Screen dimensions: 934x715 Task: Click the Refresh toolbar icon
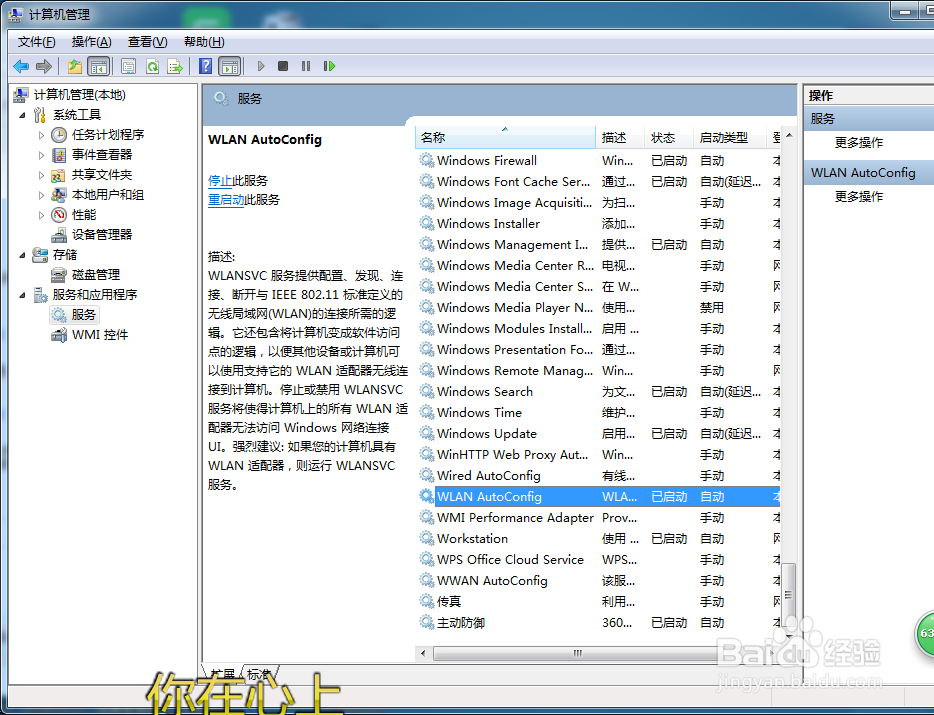(152, 66)
